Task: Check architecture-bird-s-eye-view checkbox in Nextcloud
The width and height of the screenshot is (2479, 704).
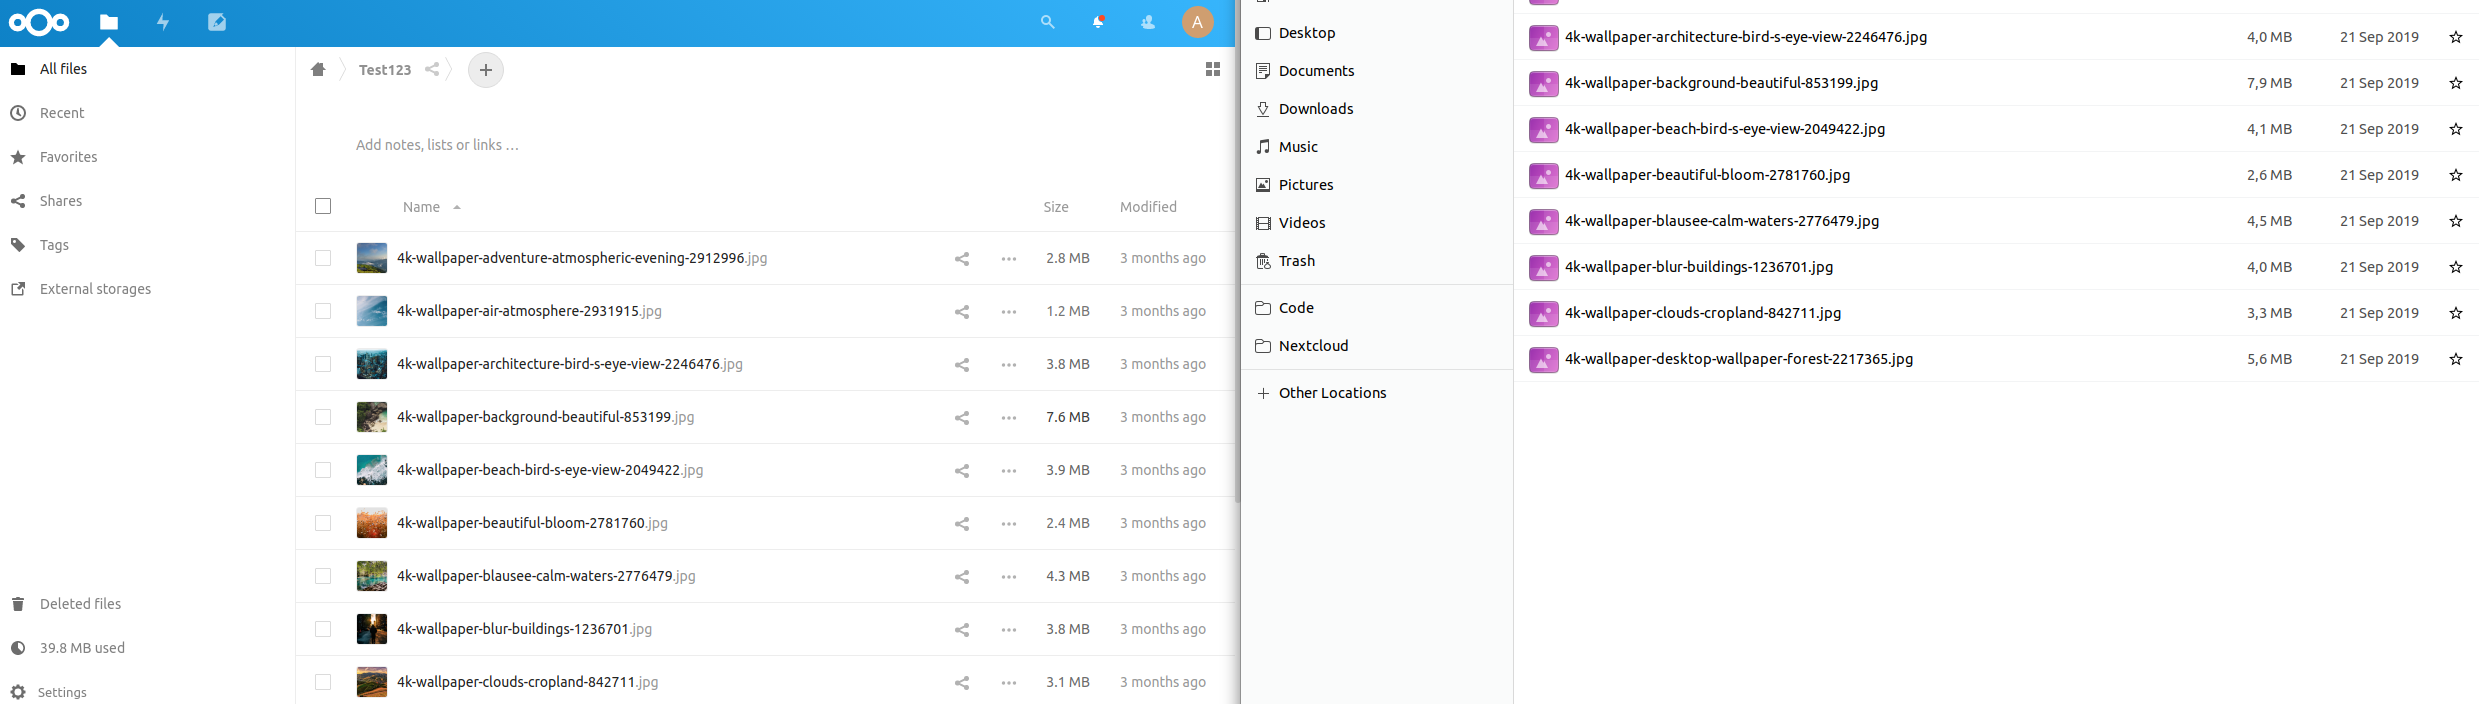Action: (323, 364)
